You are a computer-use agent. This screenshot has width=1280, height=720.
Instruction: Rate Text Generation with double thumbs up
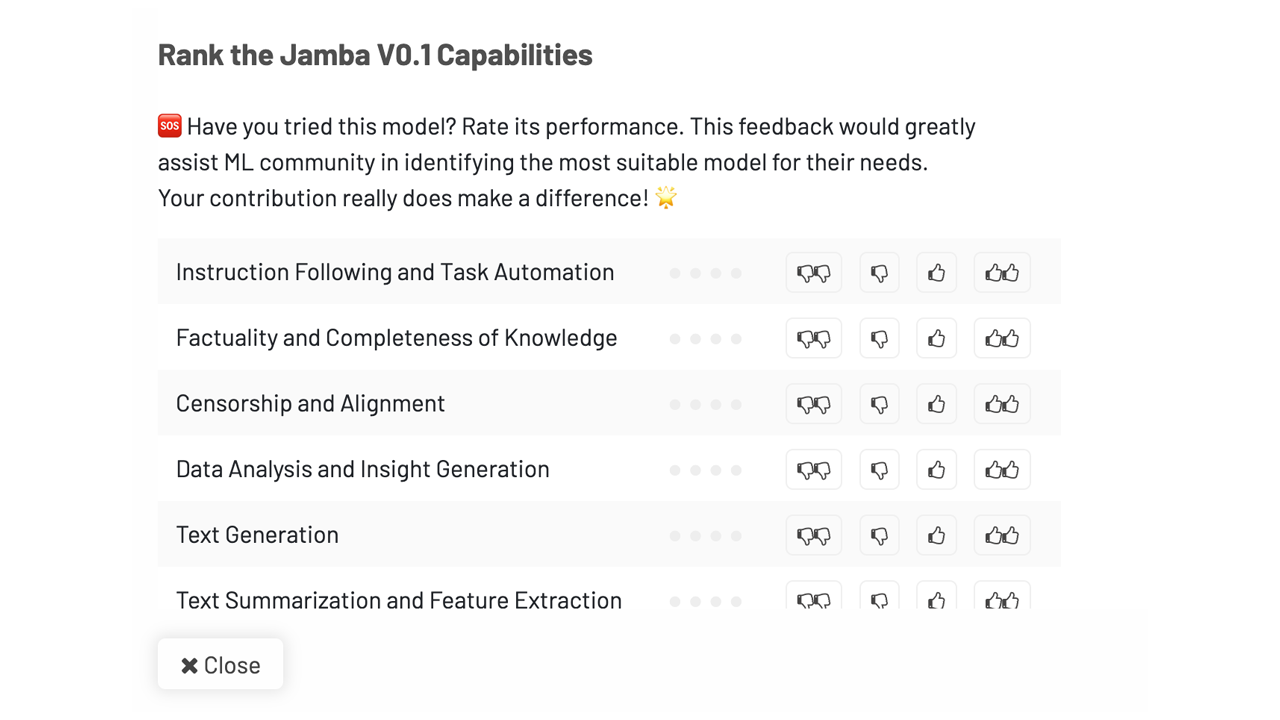[1002, 535]
